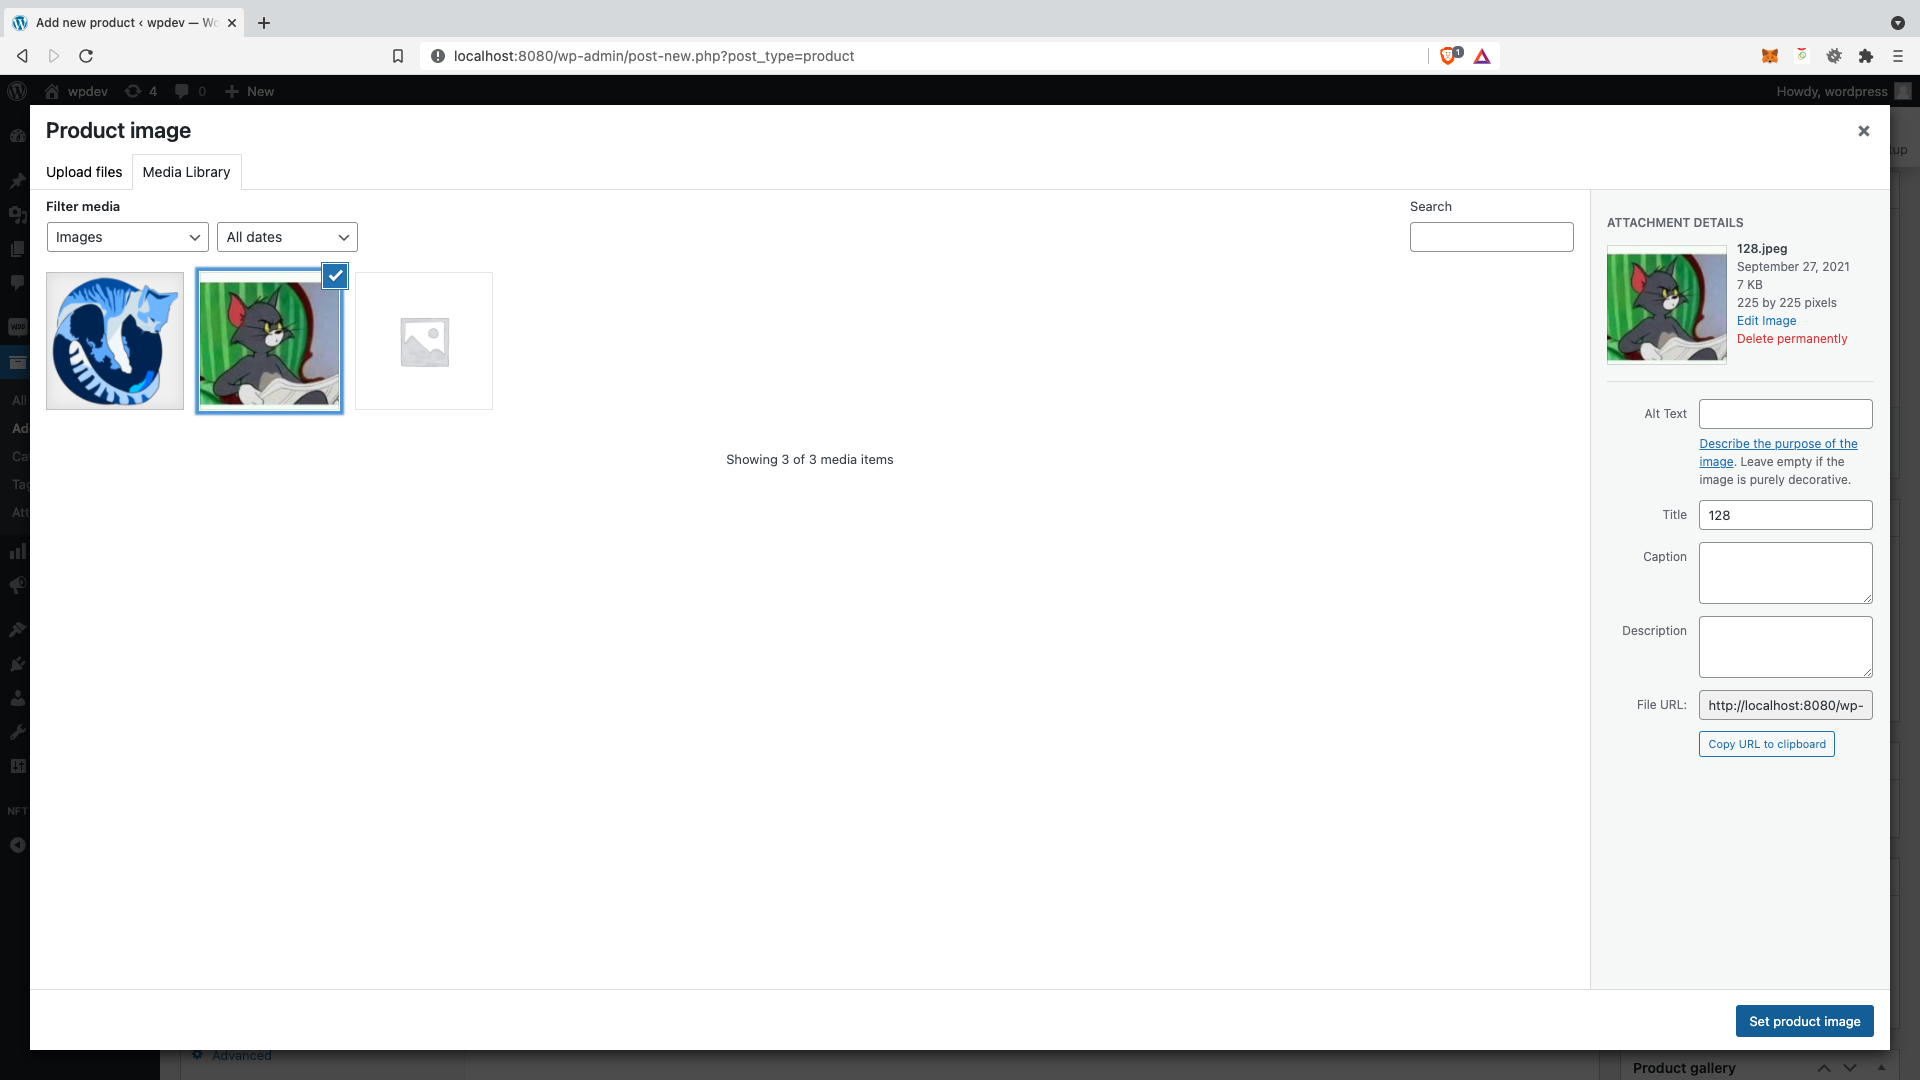Screen dimensions: 1920x1080
Task: Open the extensions puzzle piece menu
Action: 1866,56
